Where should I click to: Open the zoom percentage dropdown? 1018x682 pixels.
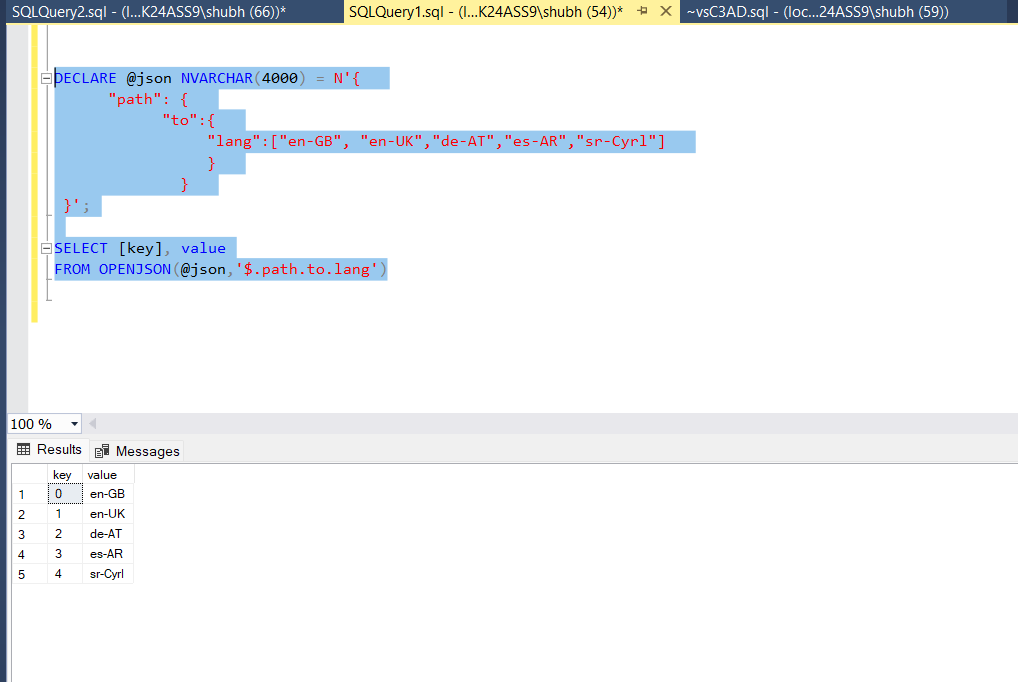[x=72, y=423]
